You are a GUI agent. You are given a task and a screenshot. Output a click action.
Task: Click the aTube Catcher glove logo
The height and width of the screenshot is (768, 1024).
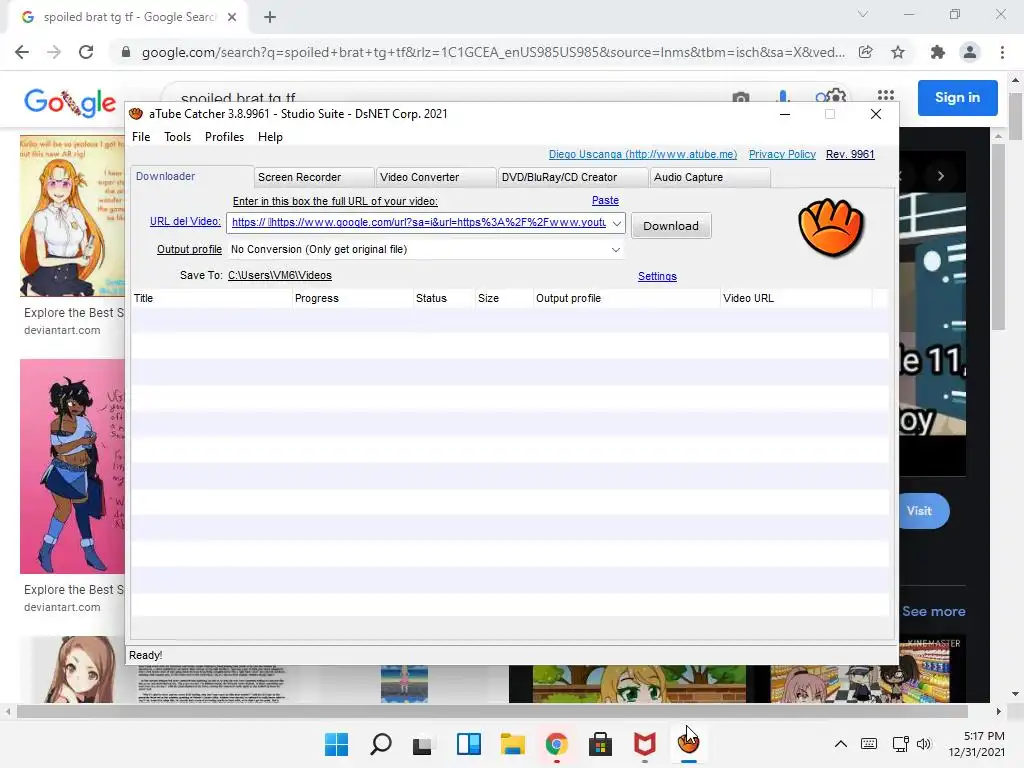tap(831, 227)
